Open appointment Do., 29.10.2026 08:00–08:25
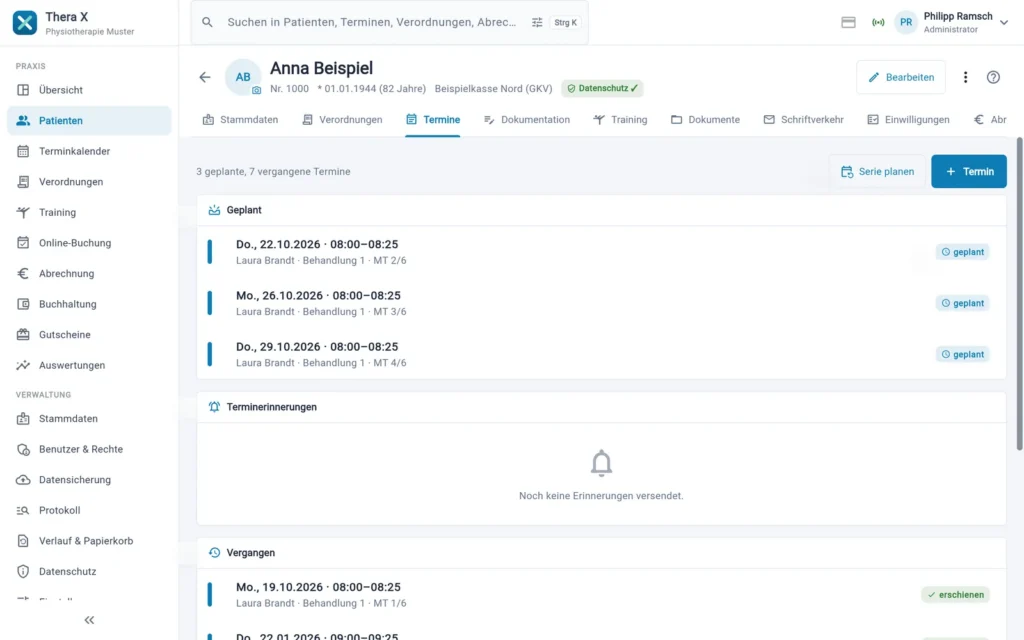Viewport: 1024px width, 640px height. coord(601,354)
